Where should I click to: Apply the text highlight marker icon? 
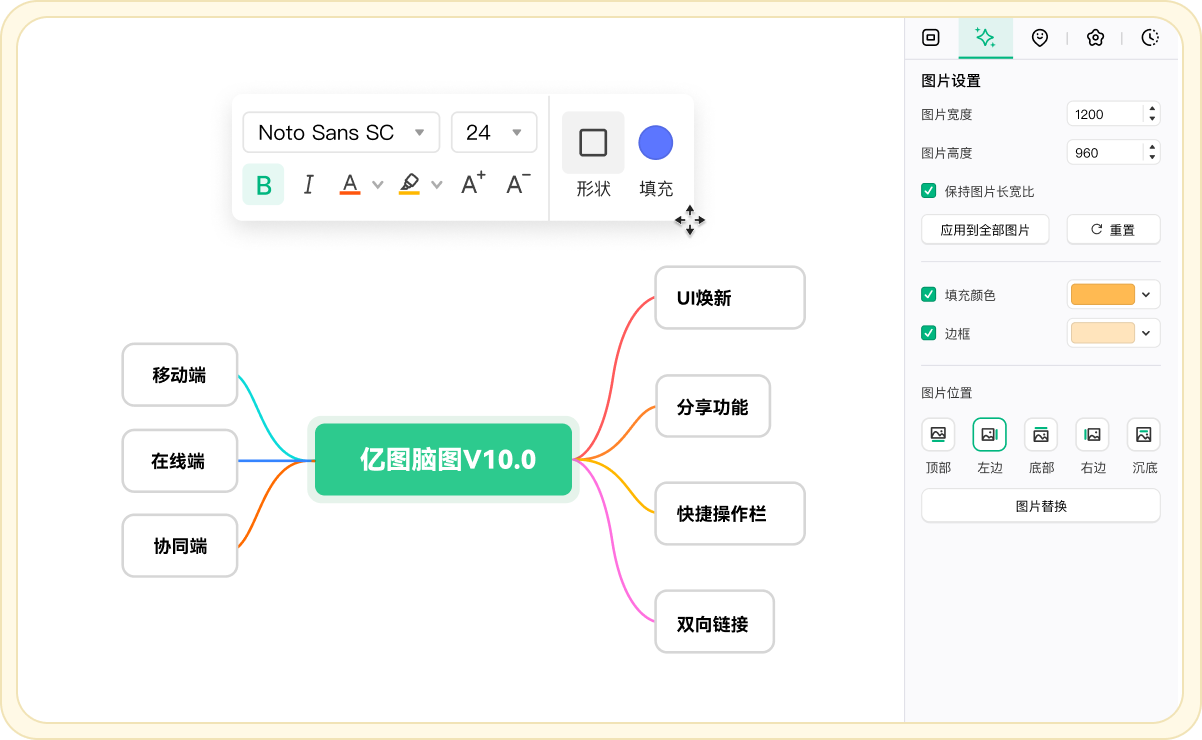click(409, 184)
